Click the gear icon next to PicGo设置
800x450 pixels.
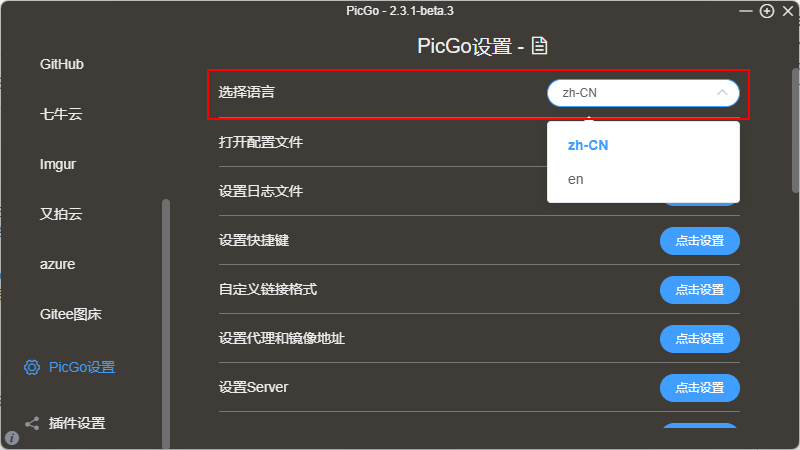click(32, 367)
